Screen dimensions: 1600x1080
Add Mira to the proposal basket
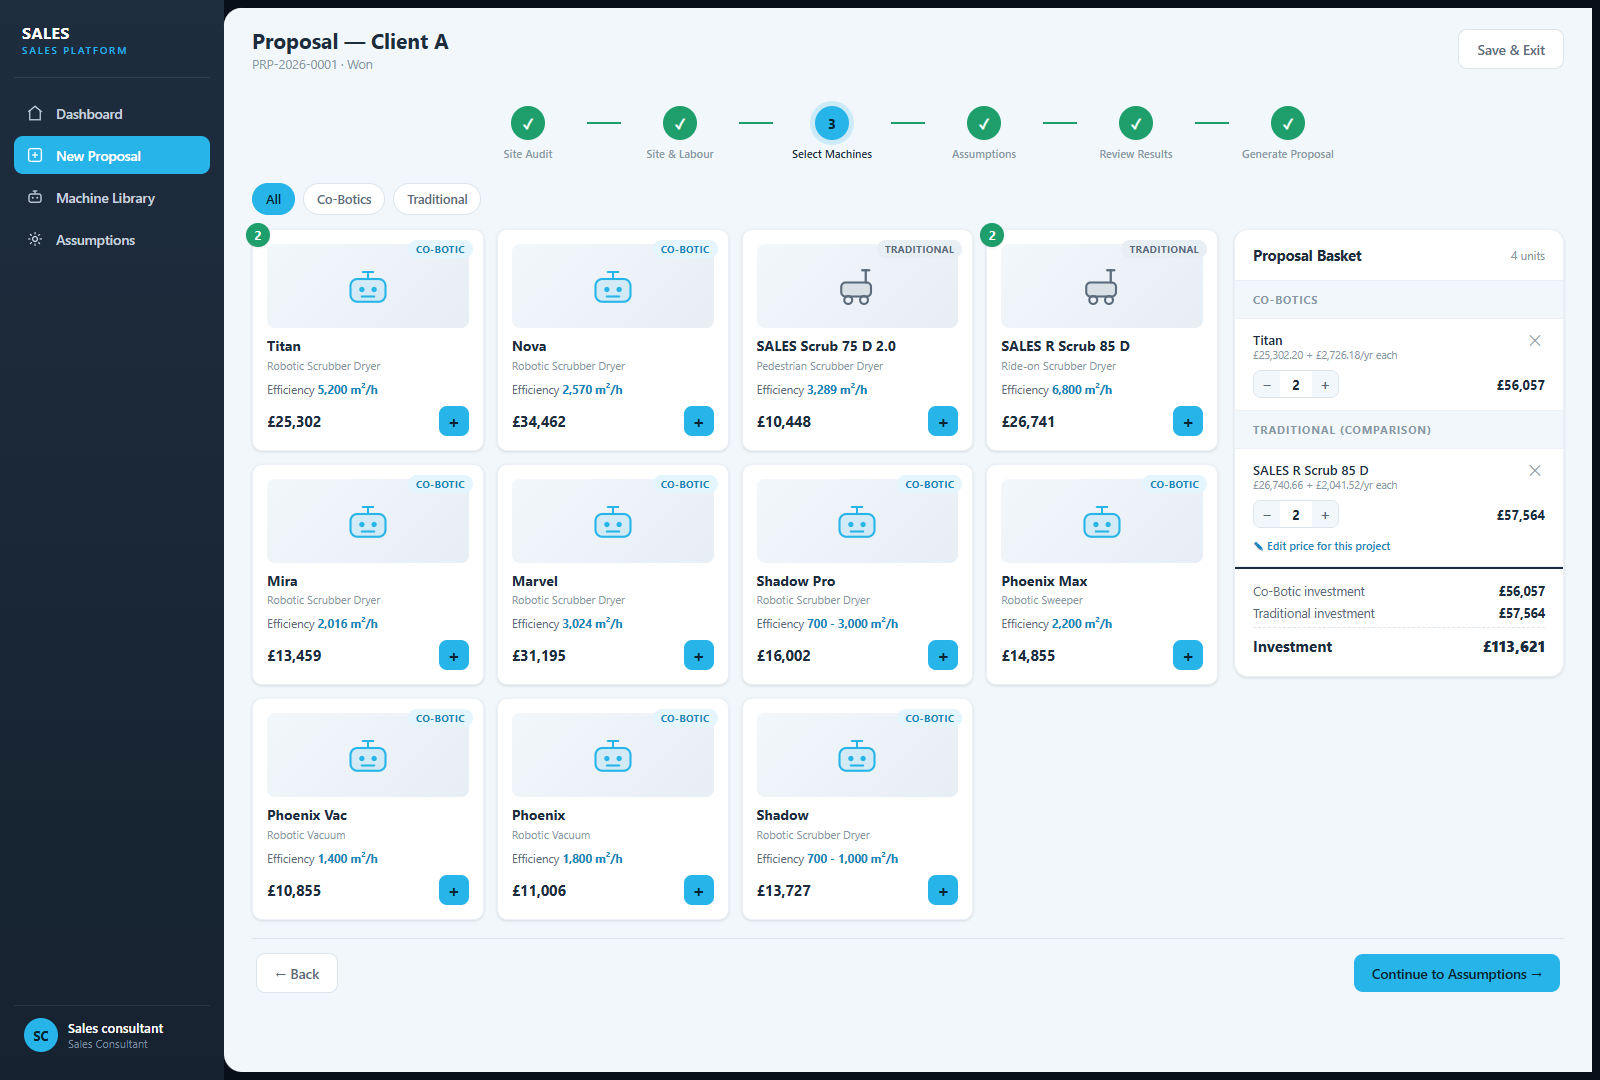pyautogui.click(x=454, y=655)
